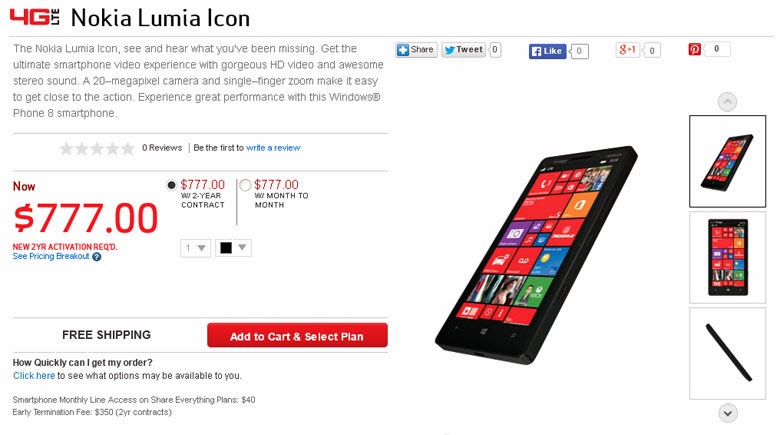780x435 pixels.
Task: Open the quantity dropdown
Action: pos(196,248)
